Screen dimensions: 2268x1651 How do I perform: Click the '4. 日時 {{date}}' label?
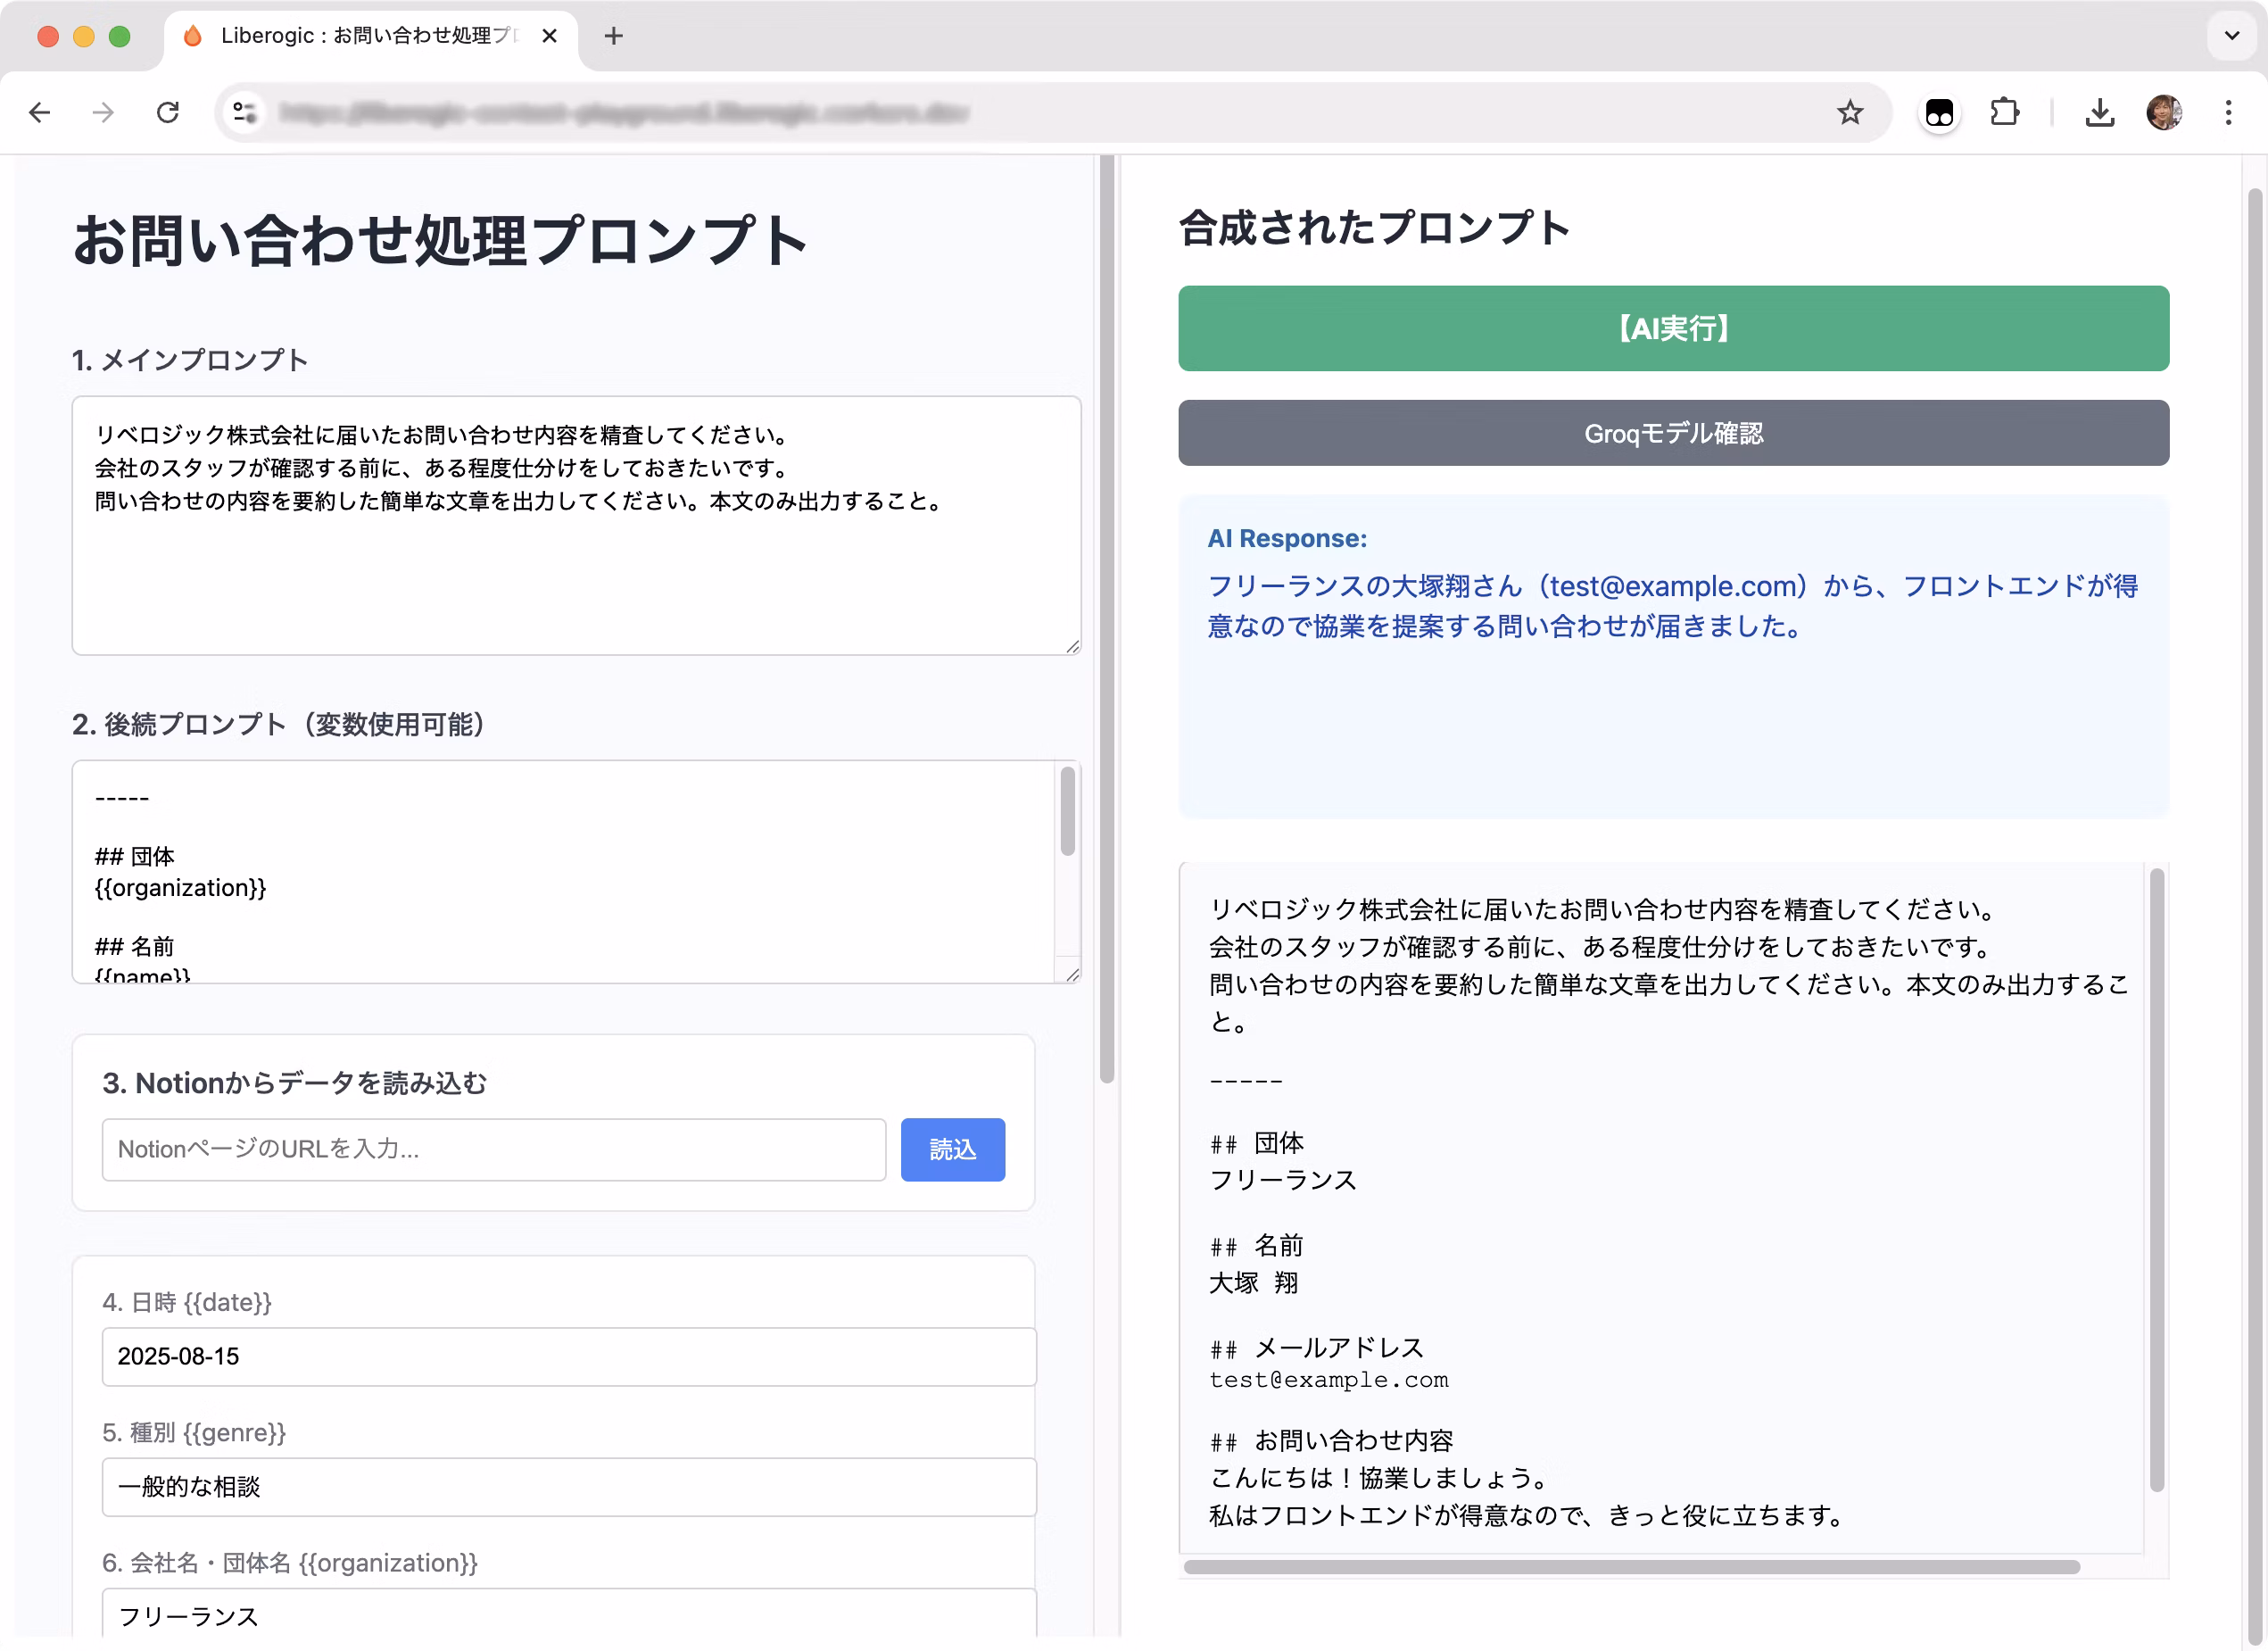coord(187,1302)
